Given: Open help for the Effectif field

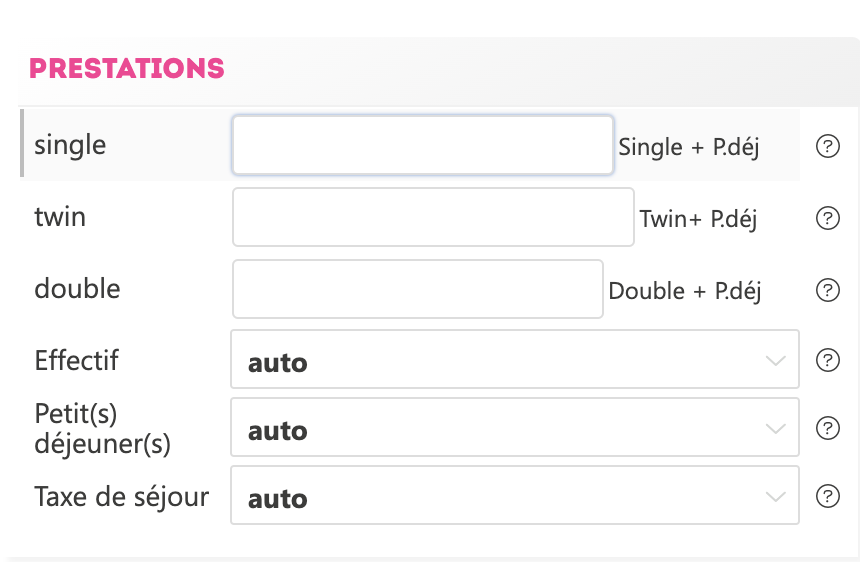Looking at the screenshot, I should (x=827, y=360).
